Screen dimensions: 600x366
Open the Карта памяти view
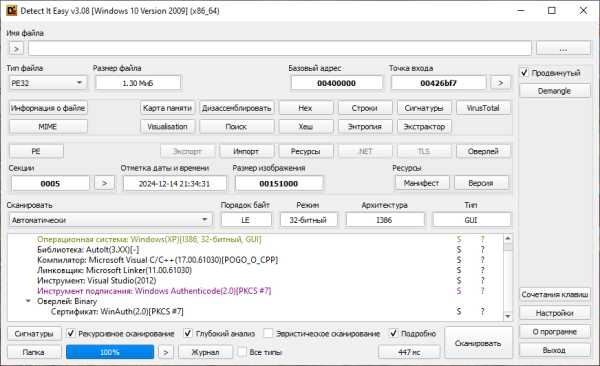pyautogui.click(x=167, y=108)
